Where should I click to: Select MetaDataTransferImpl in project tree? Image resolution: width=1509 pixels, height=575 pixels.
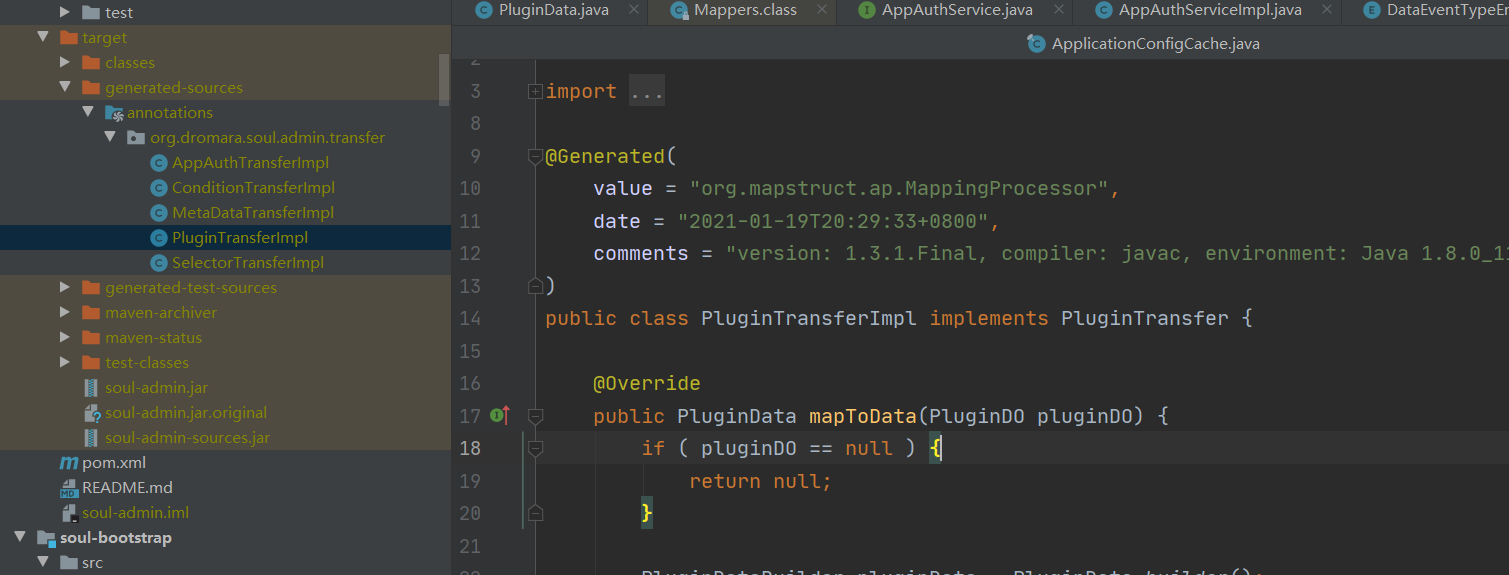pos(253,212)
